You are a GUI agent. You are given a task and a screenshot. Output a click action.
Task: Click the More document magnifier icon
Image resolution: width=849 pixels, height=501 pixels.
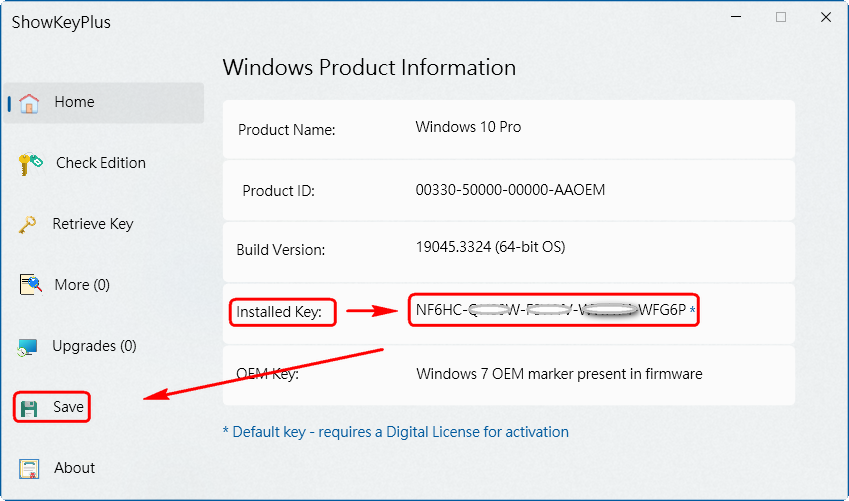[30, 284]
